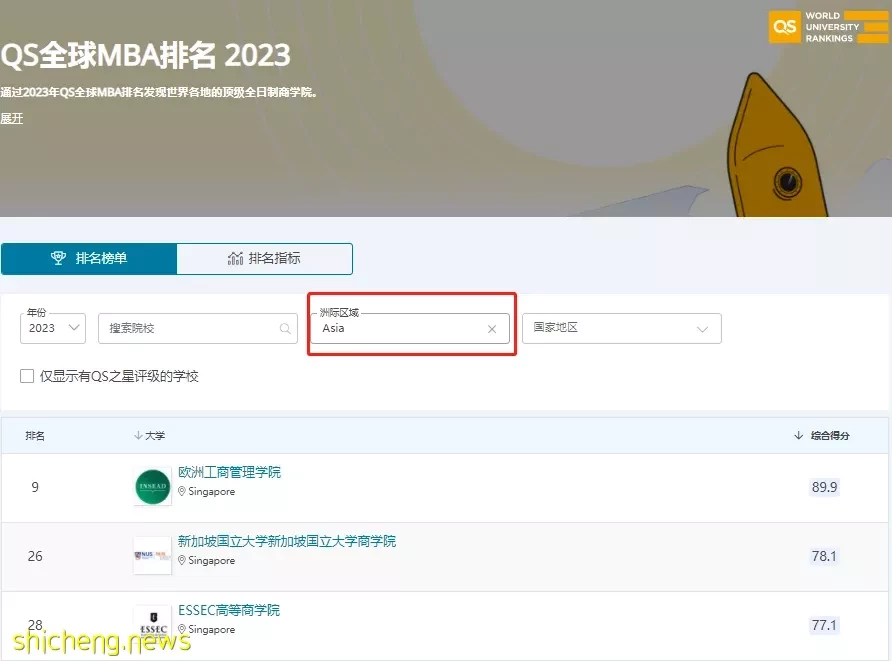Screen dimensions: 892x661
Task: Click the score 77.1
Action: pos(824,625)
